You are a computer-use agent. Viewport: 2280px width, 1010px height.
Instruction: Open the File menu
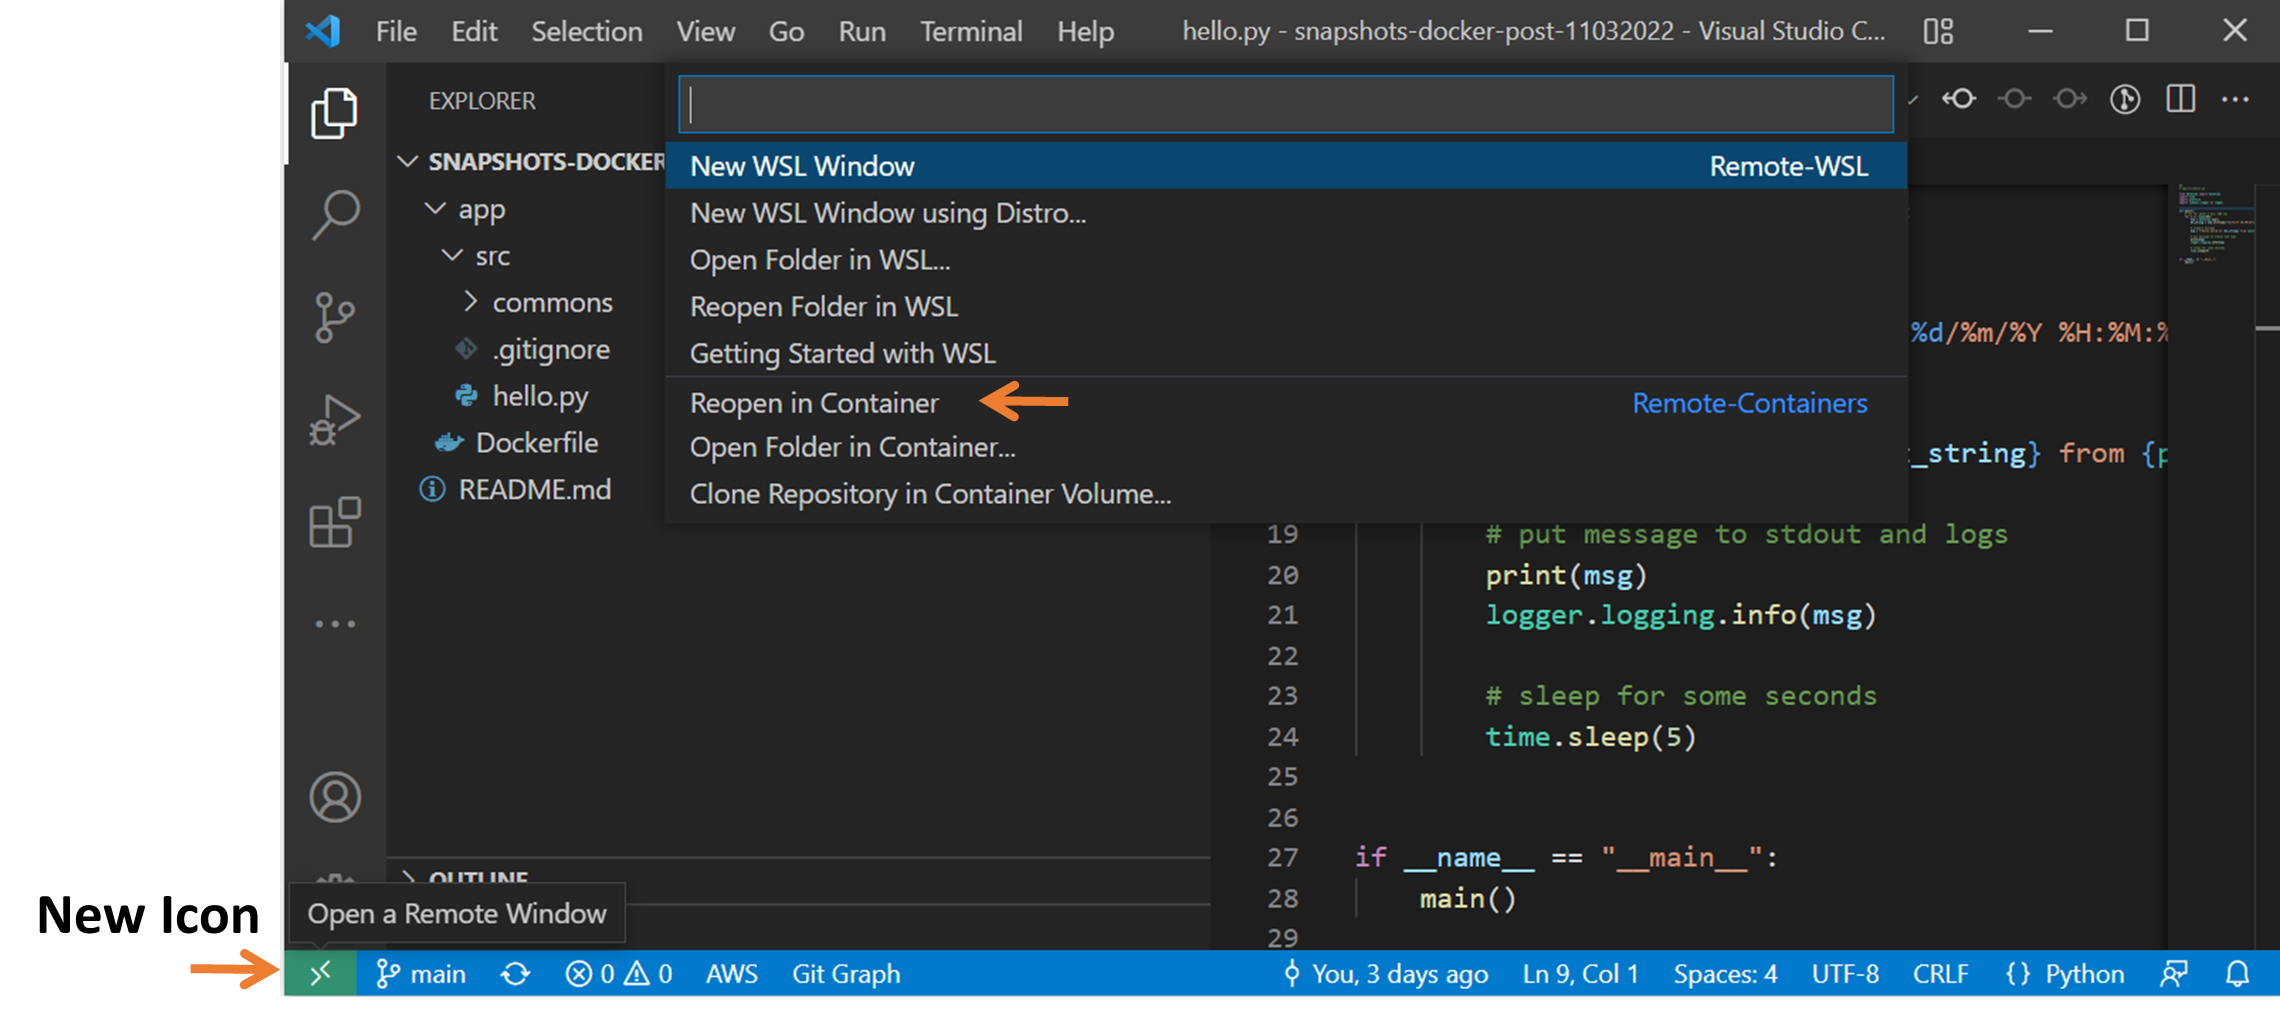396,31
